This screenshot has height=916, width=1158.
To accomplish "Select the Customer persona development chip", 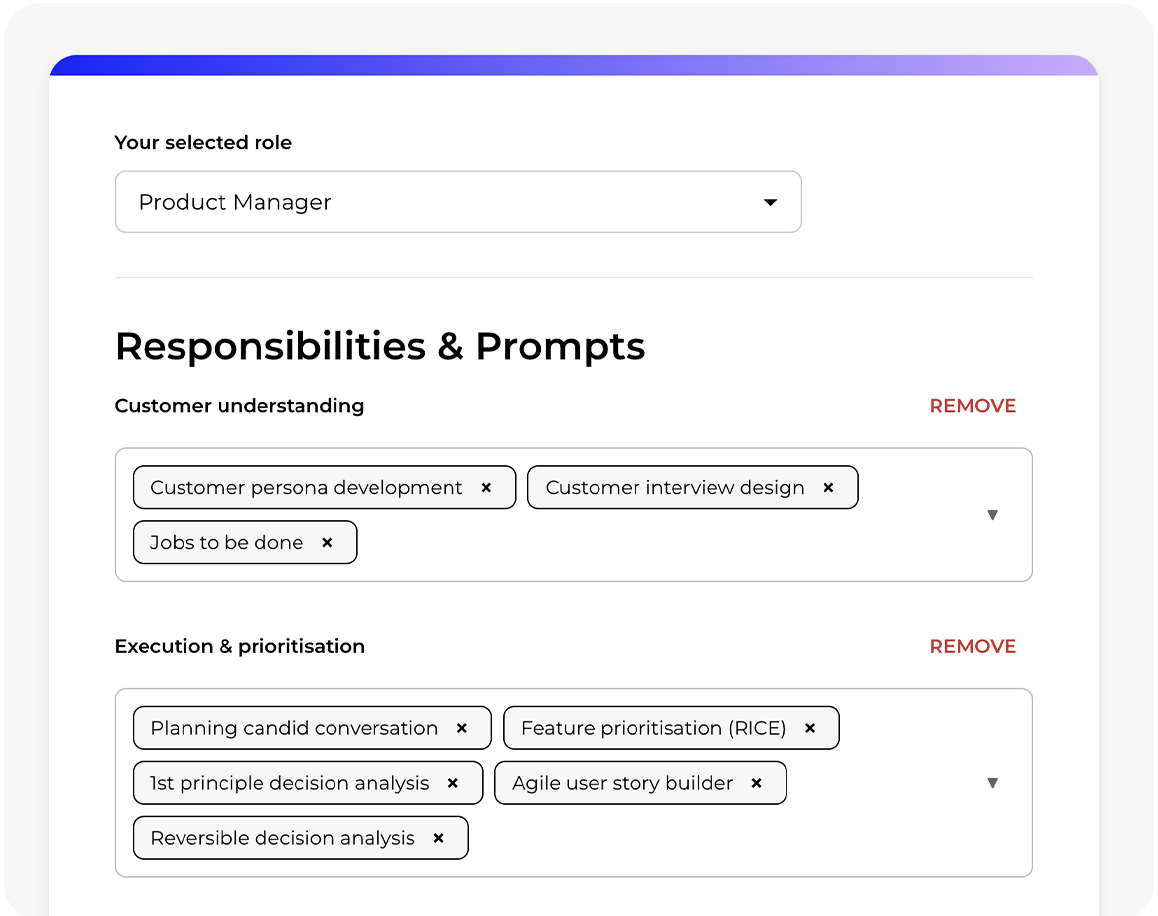I will 306,488.
